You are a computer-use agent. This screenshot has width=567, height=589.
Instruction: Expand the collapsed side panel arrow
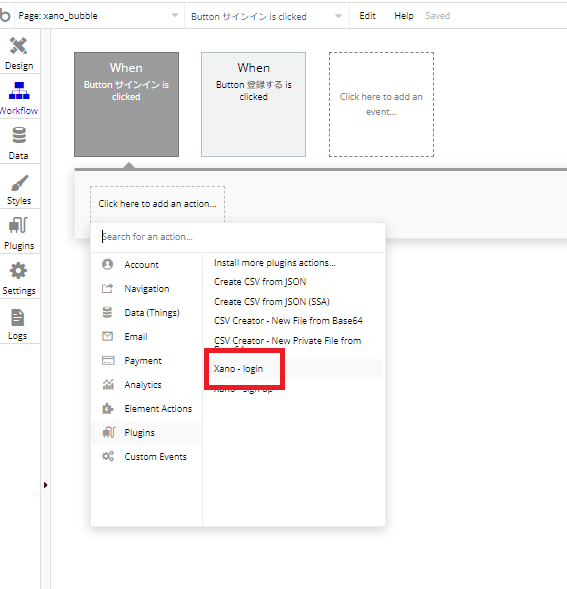point(45,485)
